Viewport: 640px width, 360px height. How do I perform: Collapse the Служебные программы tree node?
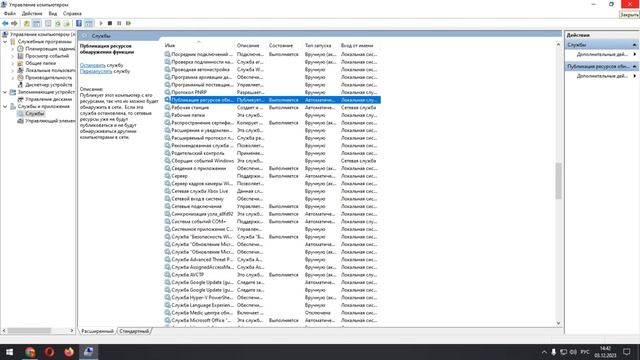click(x=5, y=42)
